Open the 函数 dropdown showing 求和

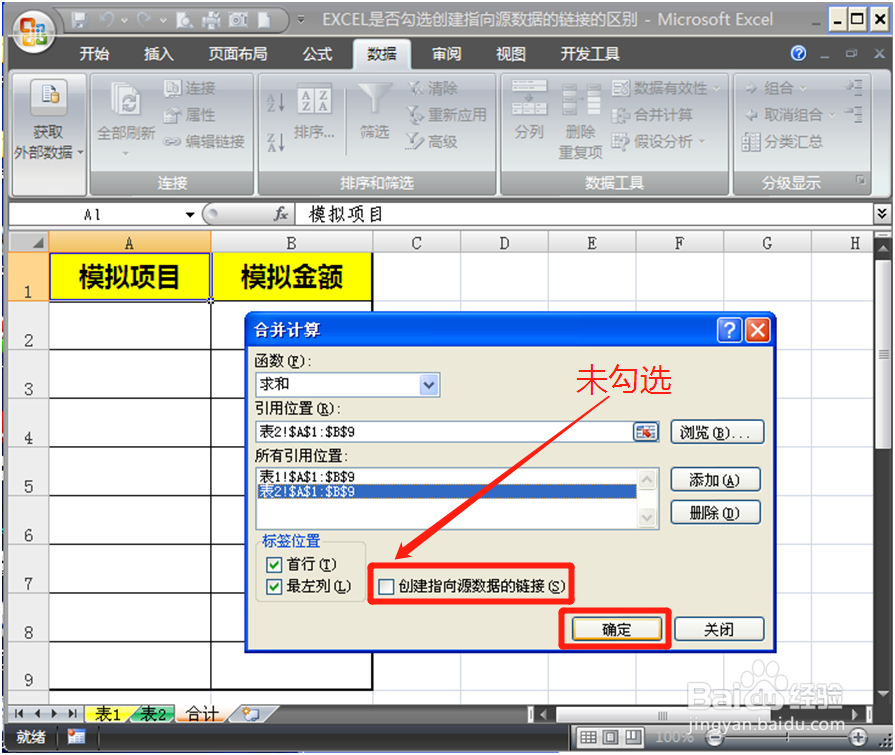428,384
